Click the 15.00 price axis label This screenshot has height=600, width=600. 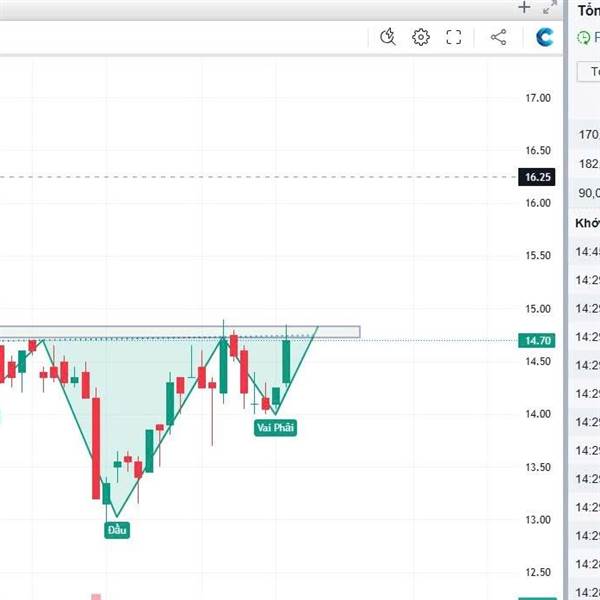[538, 308]
